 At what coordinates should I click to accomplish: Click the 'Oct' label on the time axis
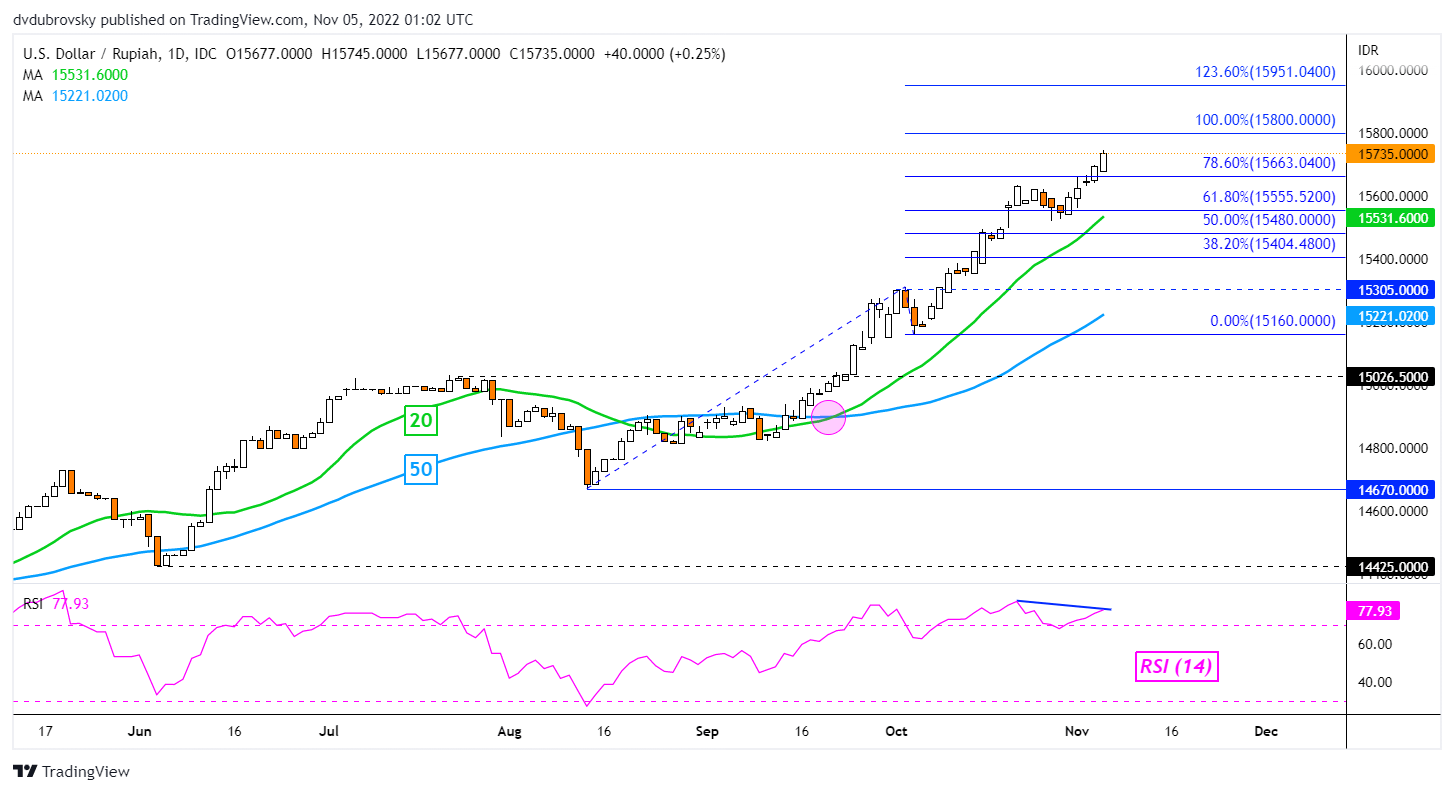tap(896, 731)
